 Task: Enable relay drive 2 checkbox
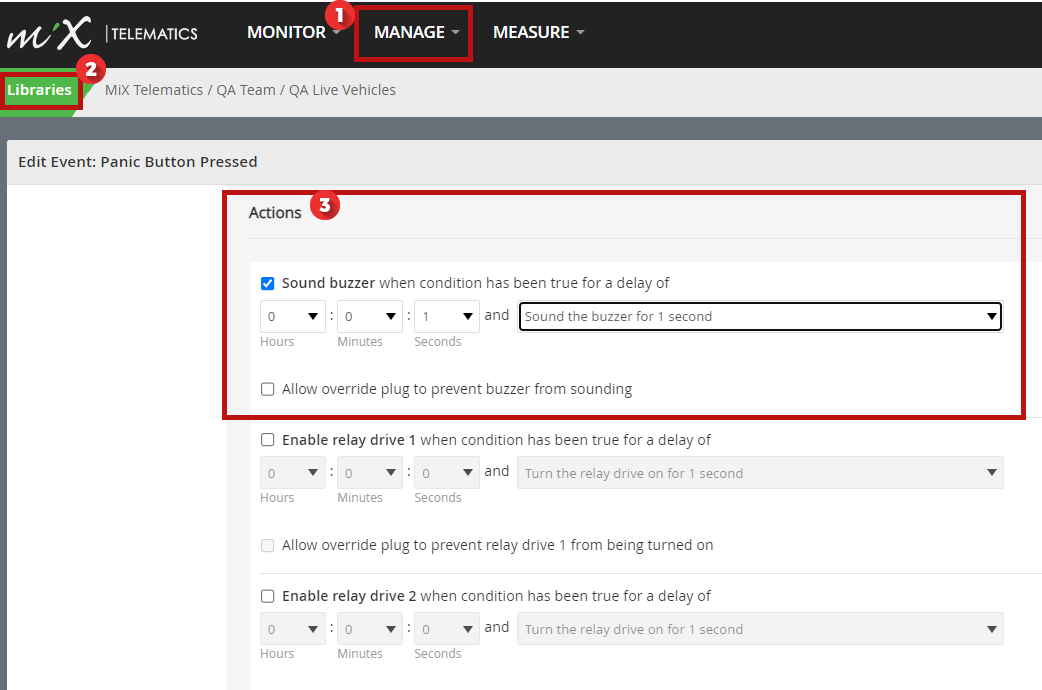click(x=267, y=596)
